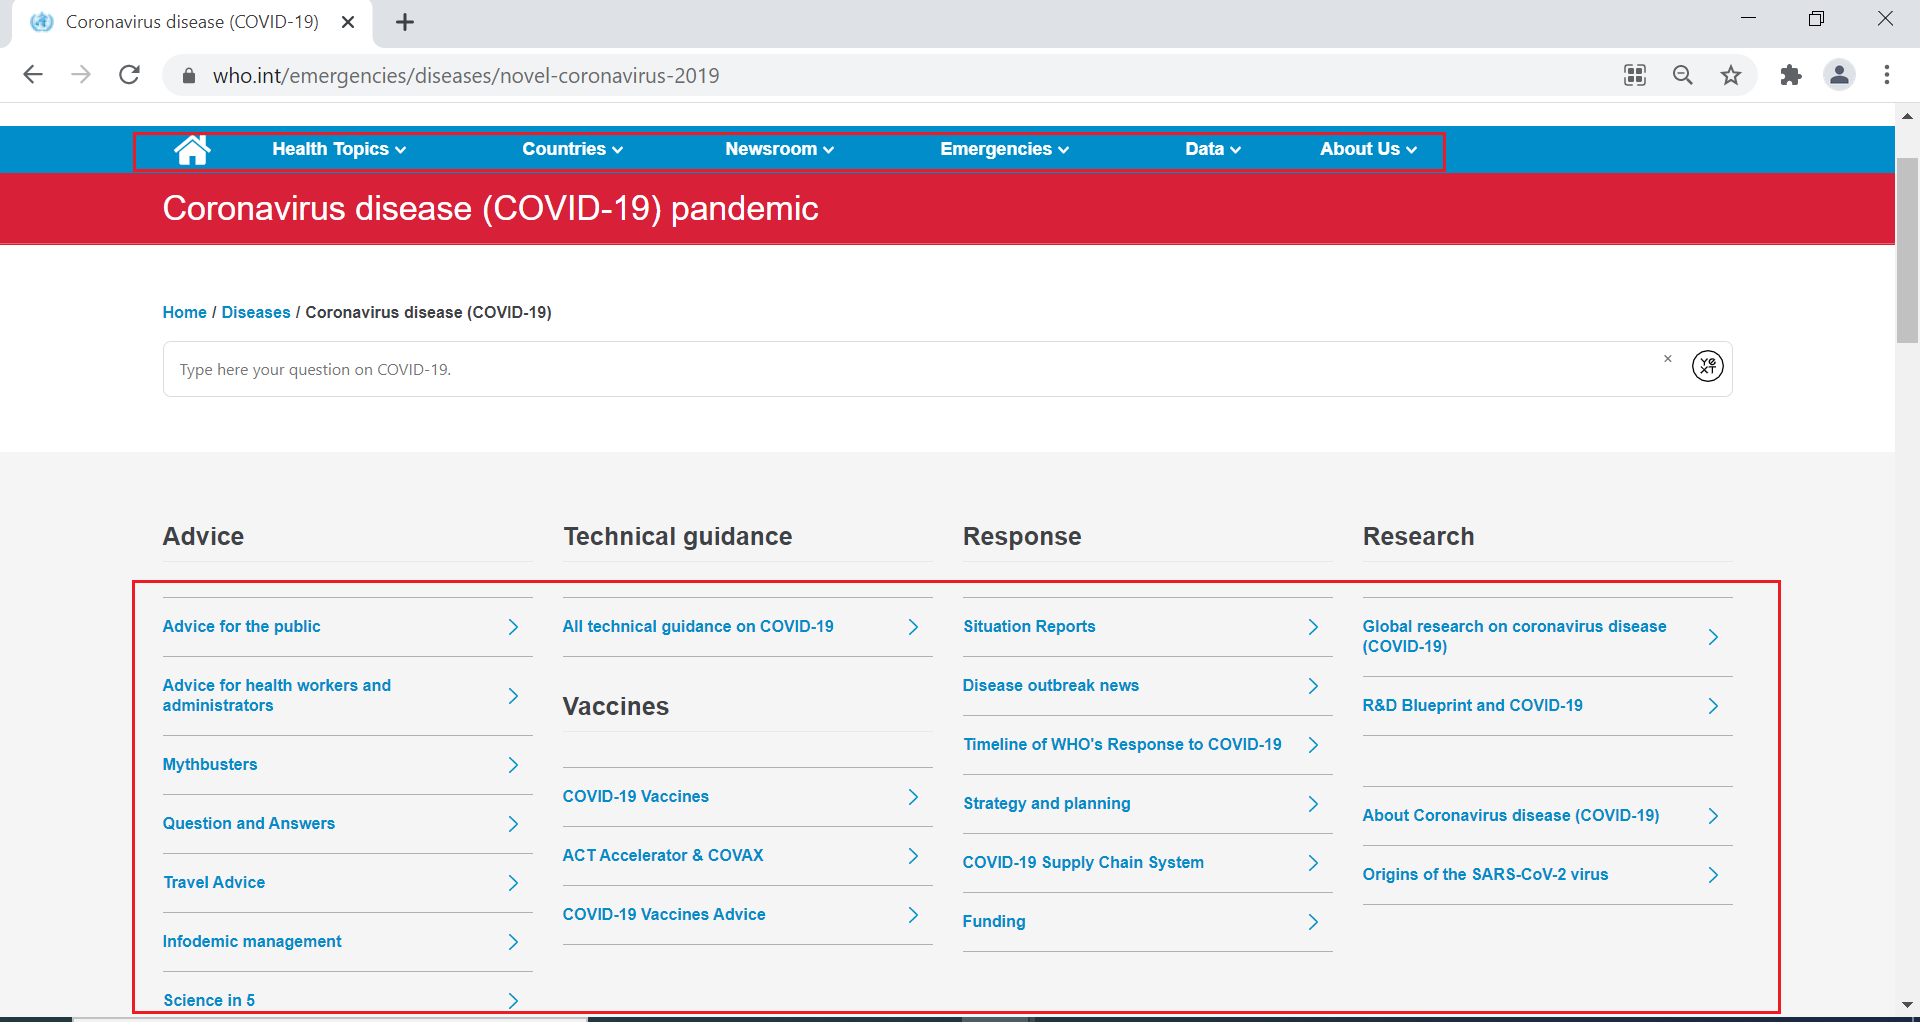This screenshot has height=1022, width=1920.
Task: Open a new browser tab
Action: (405, 22)
